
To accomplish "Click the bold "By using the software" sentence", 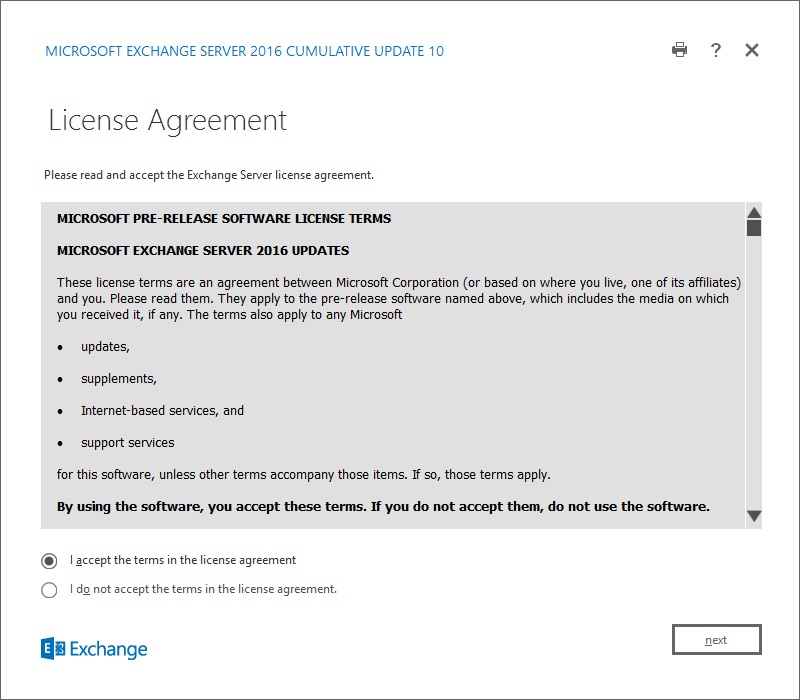I will [x=383, y=507].
